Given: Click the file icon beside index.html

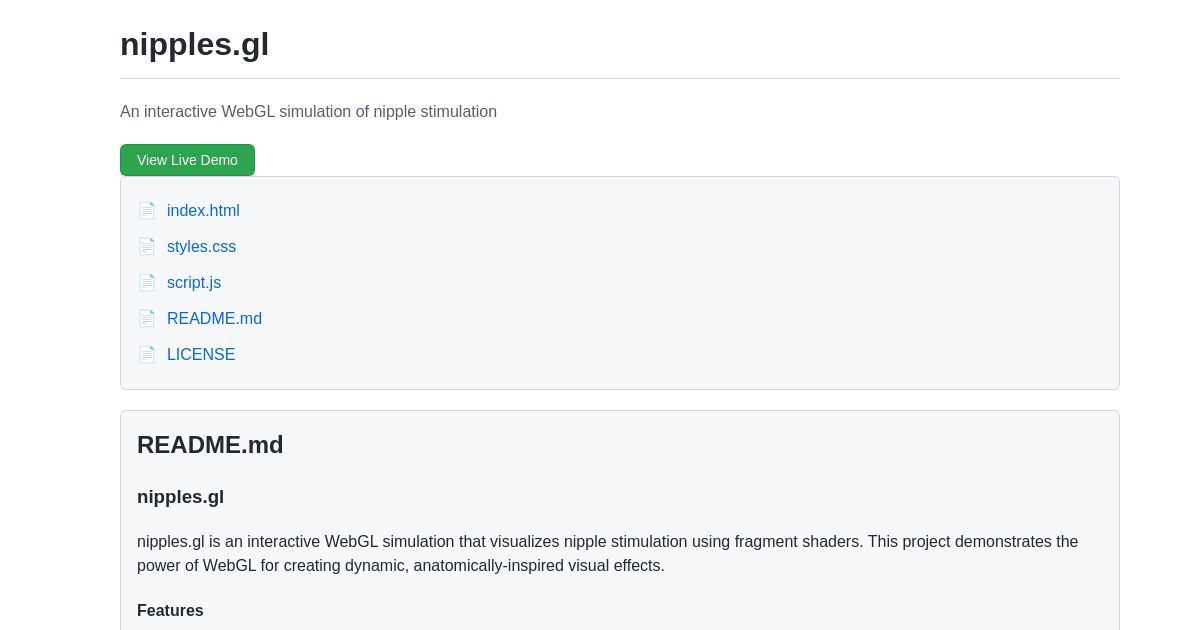Looking at the screenshot, I should pos(147,210).
